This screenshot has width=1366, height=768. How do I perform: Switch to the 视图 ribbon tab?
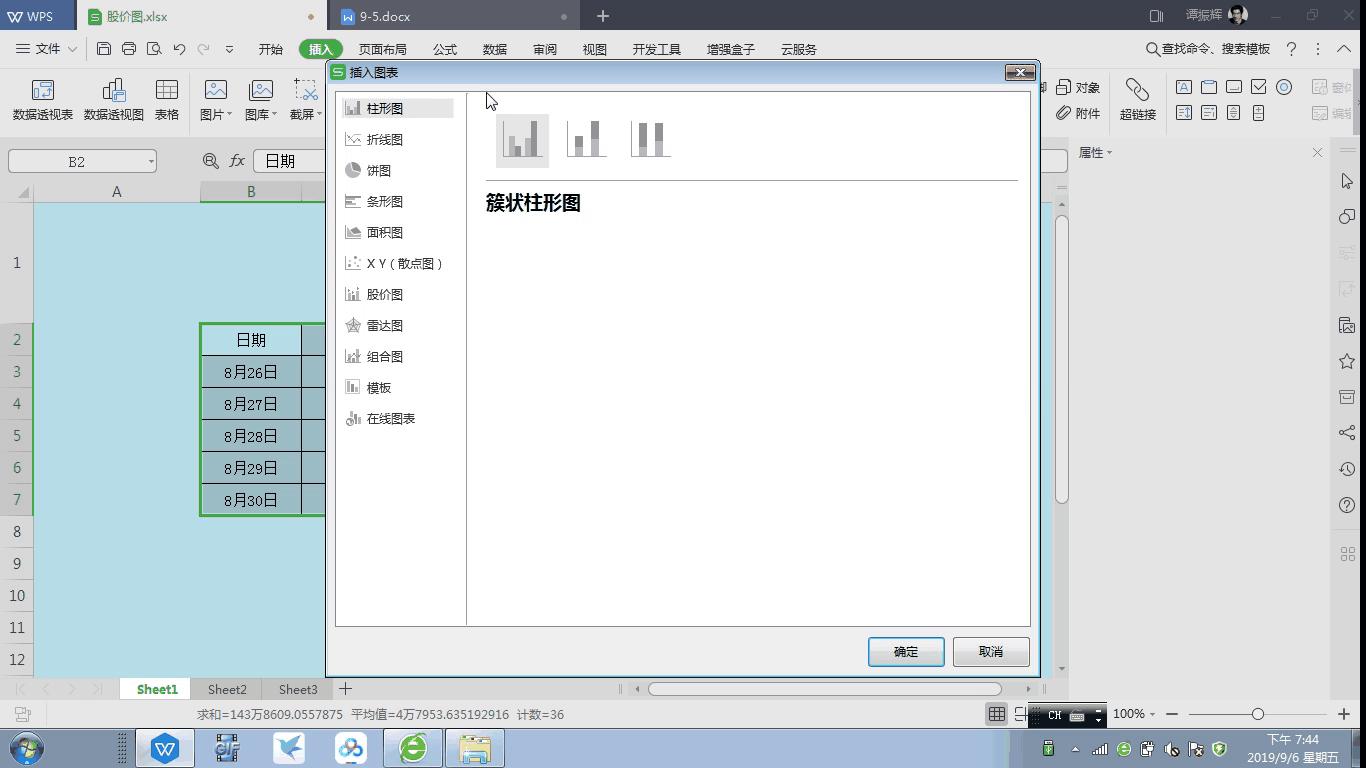[595, 49]
